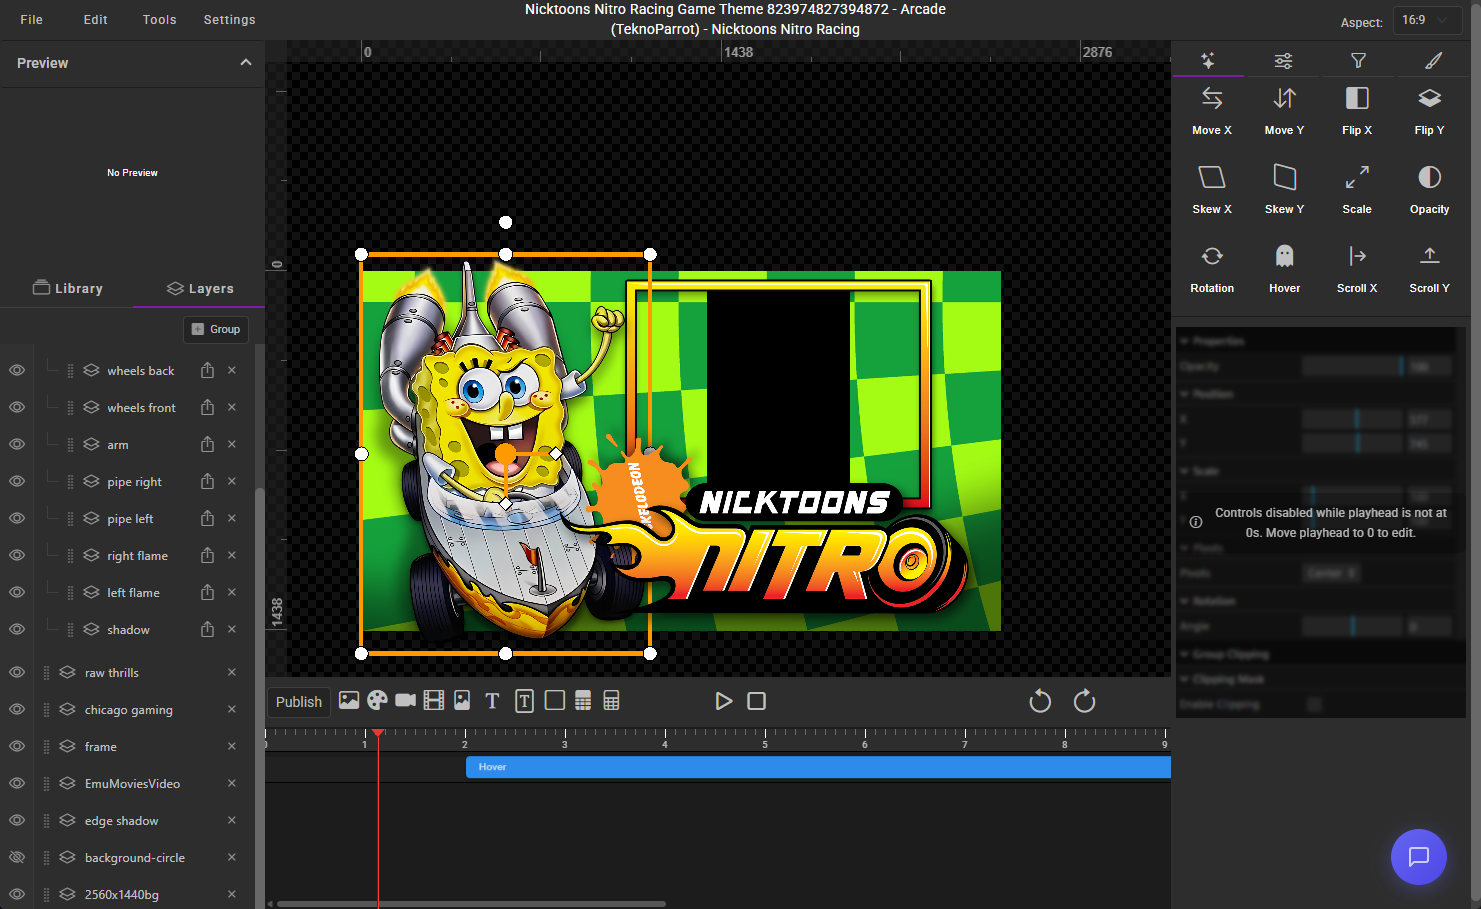Hide the wheels back layer
Viewport: 1481px width, 909px height.
(x=17, y=370)
